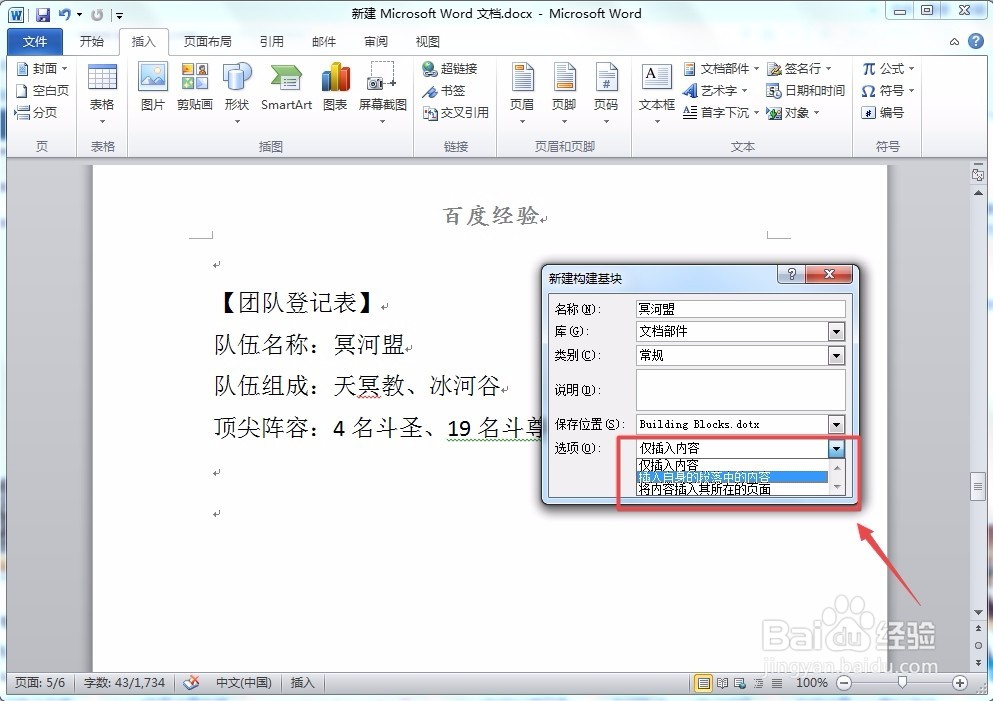
Task: Click the dialog help (?) button
Action: 792,274
